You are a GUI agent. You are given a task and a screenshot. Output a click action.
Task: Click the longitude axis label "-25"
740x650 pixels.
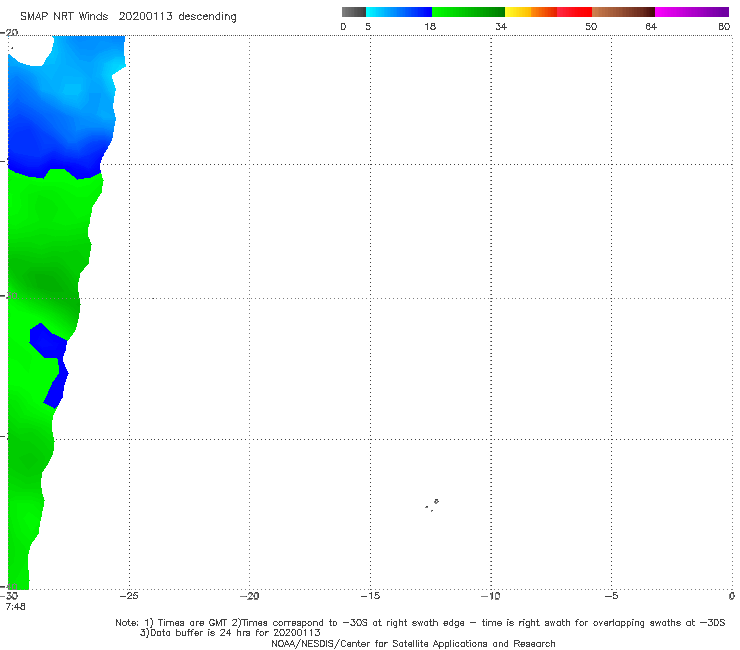129,596
